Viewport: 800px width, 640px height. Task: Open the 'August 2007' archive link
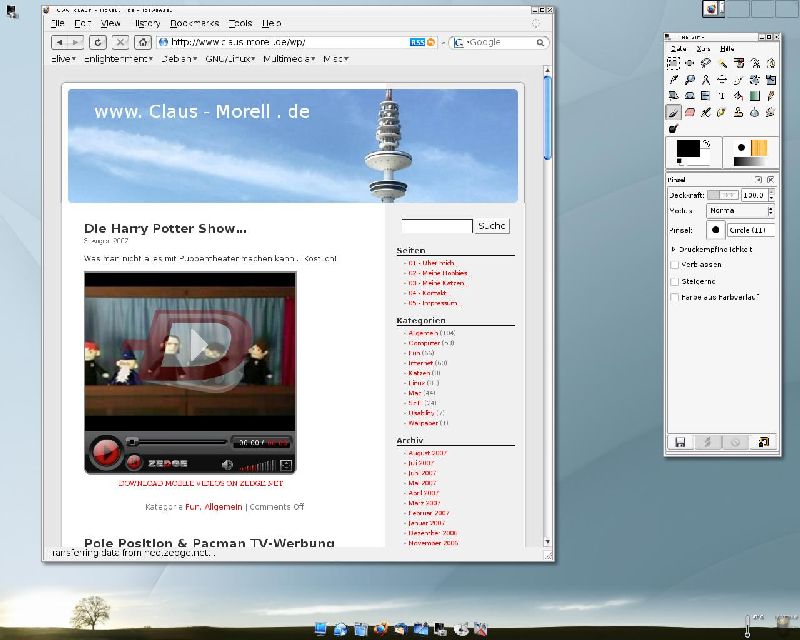tap(428, 453)
